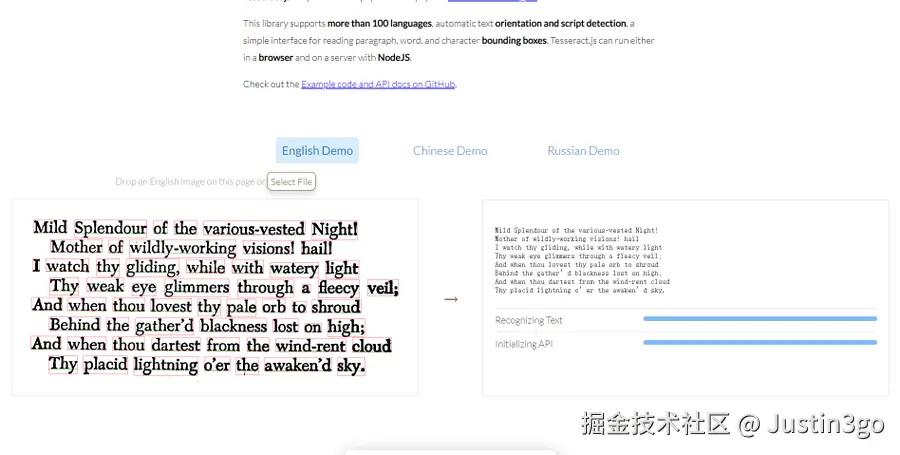Click boxed word 'various-vested' in poem image
900x455 pixels.
[254, 229]
